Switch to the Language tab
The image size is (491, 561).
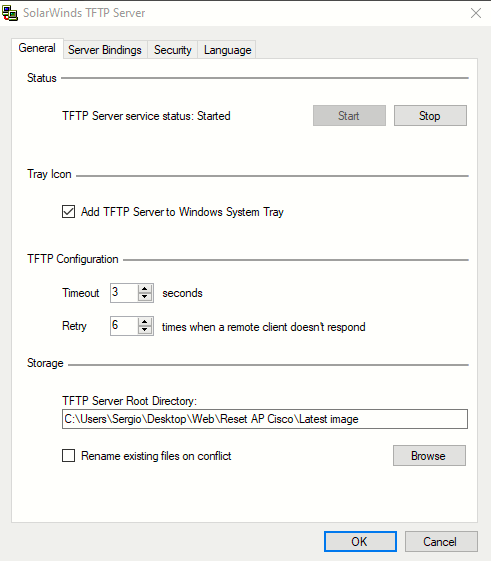pos(227,50)
